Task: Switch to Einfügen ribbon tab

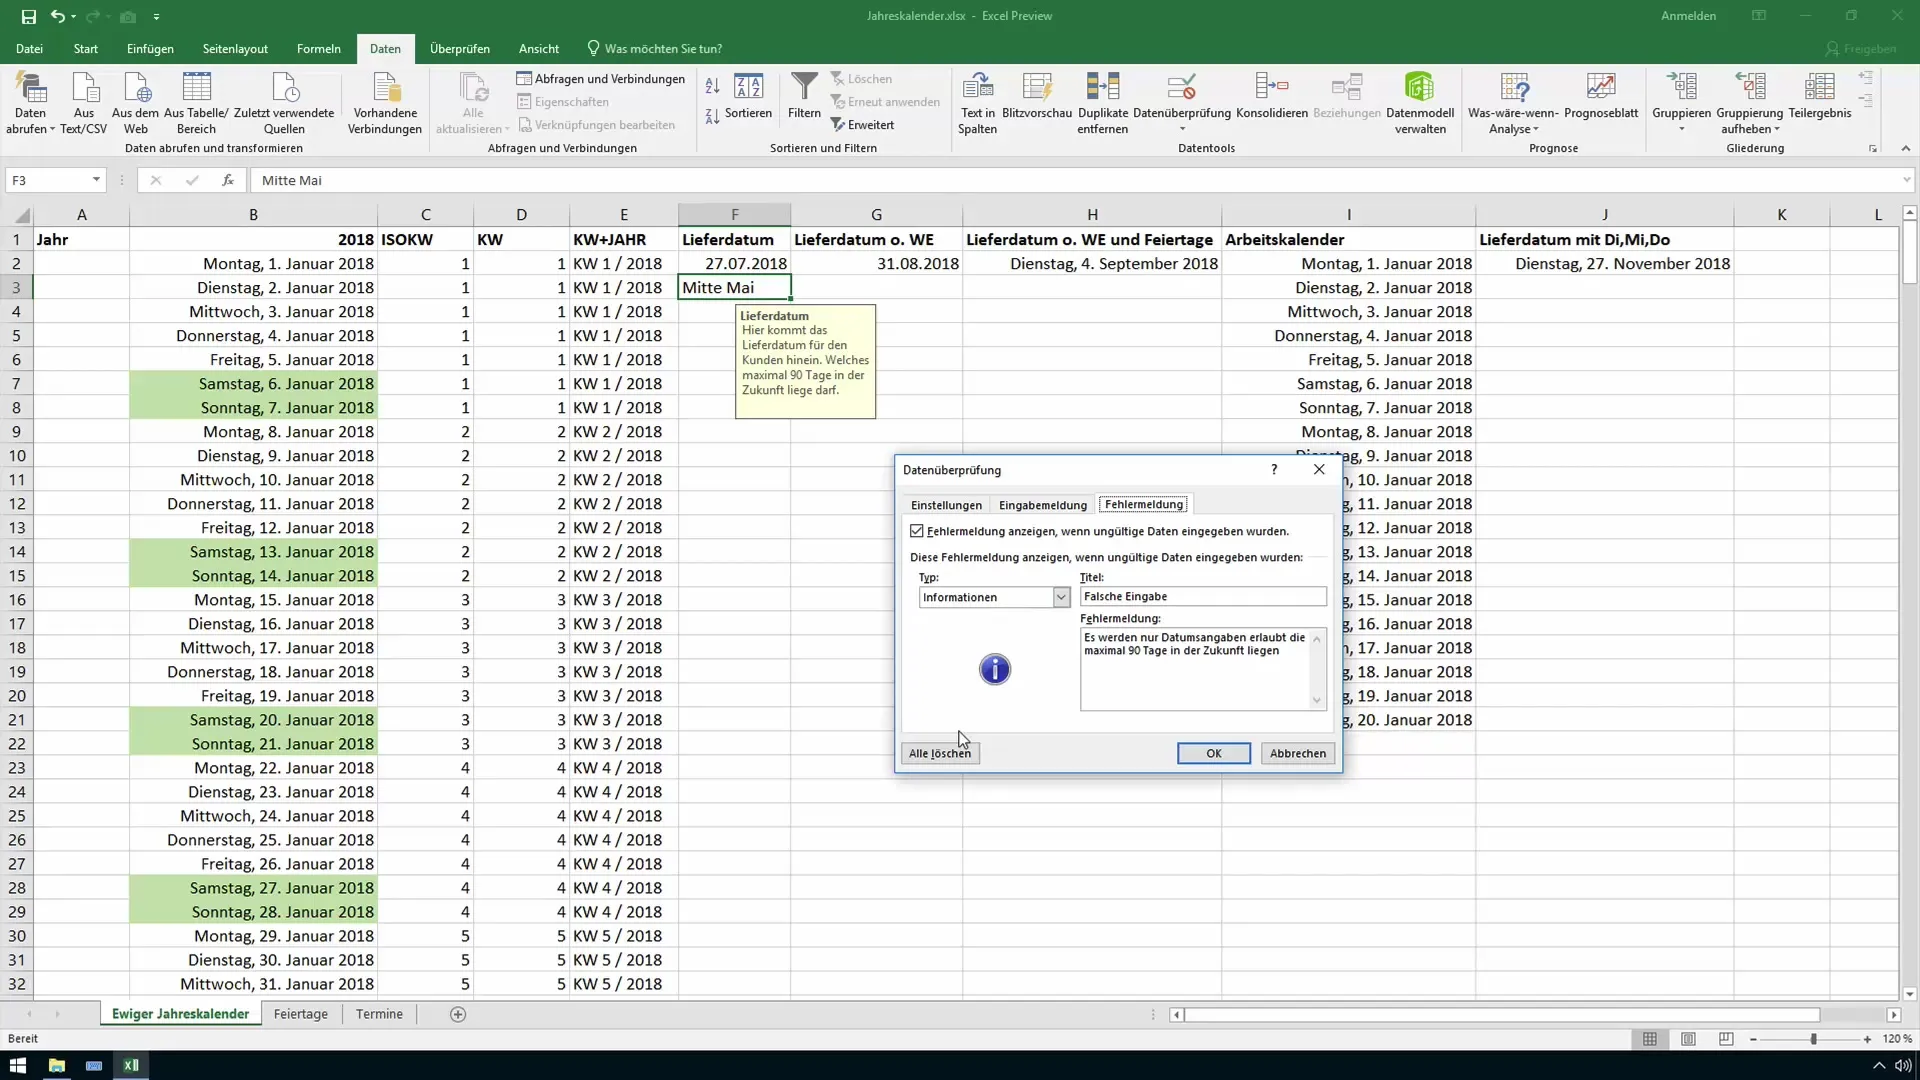Action: point(150,49)
